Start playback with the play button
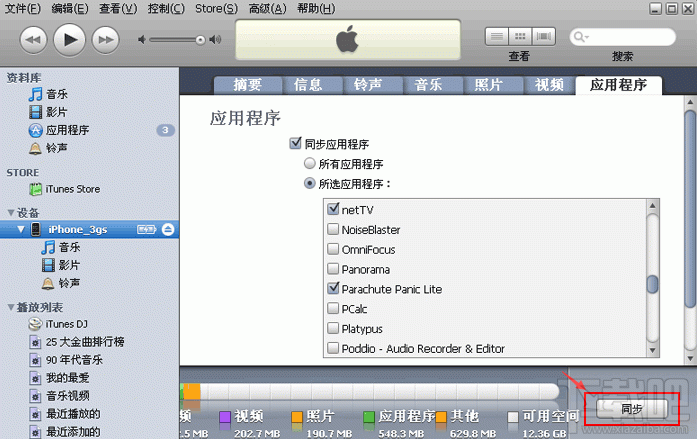This screenshot has width=697, height=439. pos(69,40)
